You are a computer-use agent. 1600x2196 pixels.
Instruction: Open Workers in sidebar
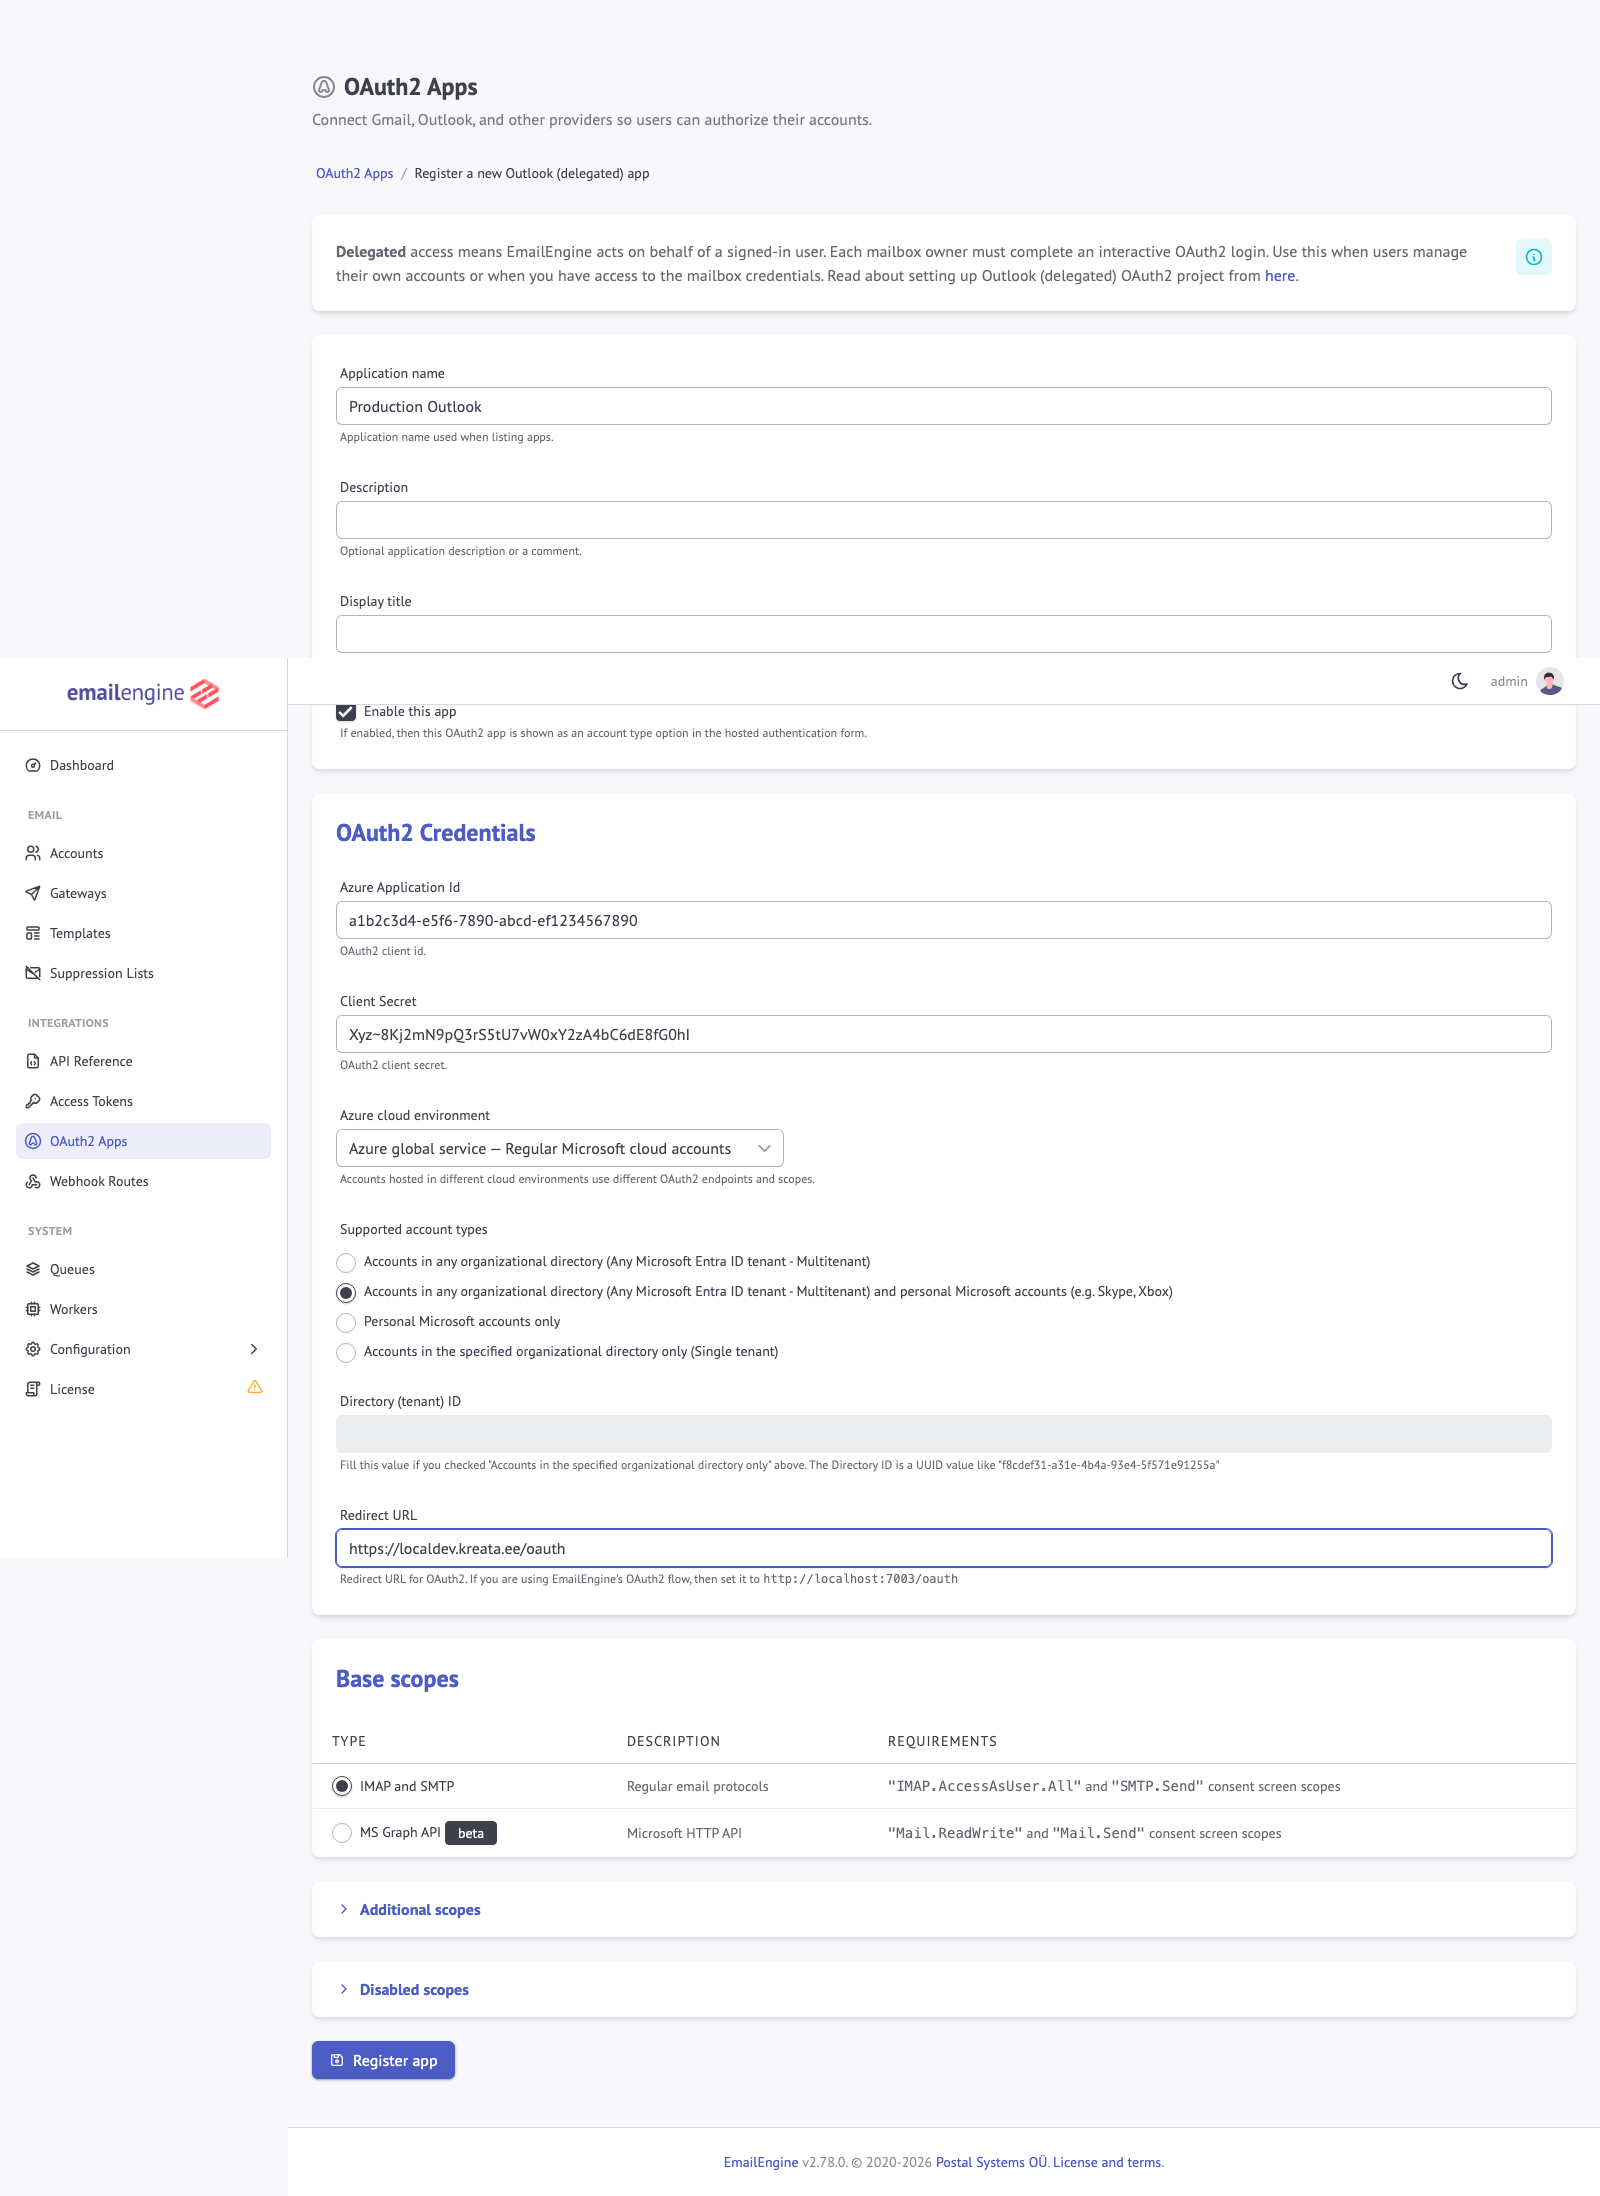(143, 1309)
